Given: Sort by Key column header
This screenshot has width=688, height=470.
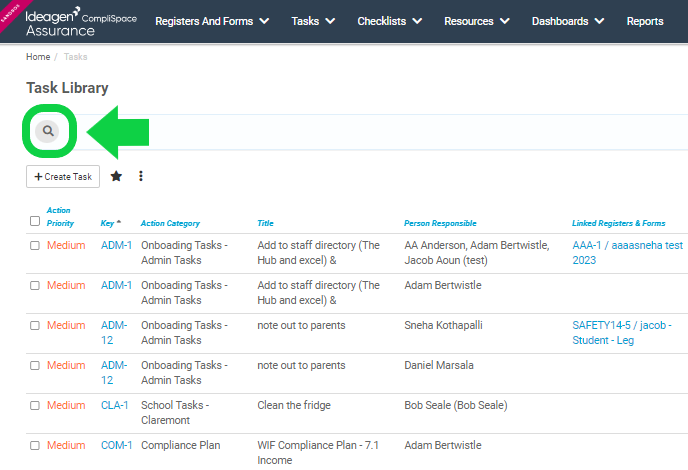Looking at the screenshot, I should coord(107,223).
